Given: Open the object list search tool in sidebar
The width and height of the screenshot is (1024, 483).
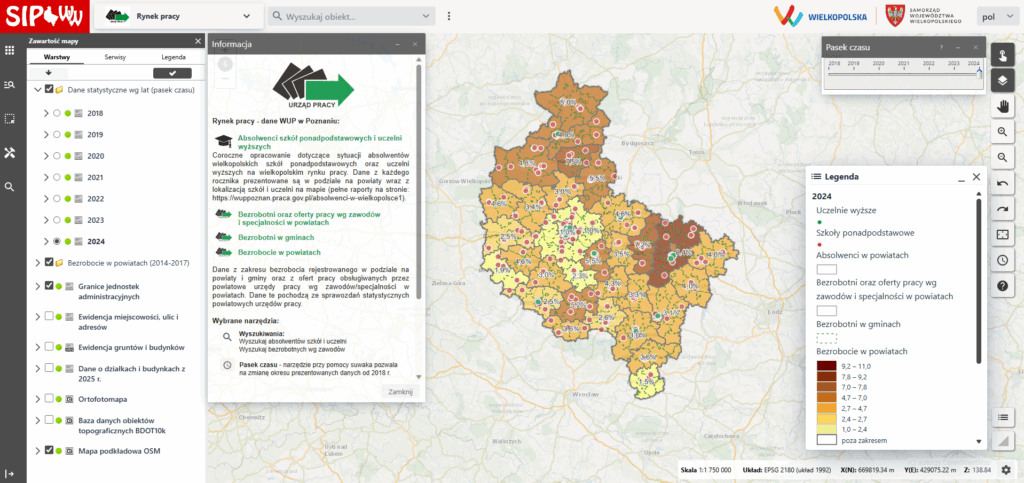Looking at the screenshot, I should tap(9, 85).
